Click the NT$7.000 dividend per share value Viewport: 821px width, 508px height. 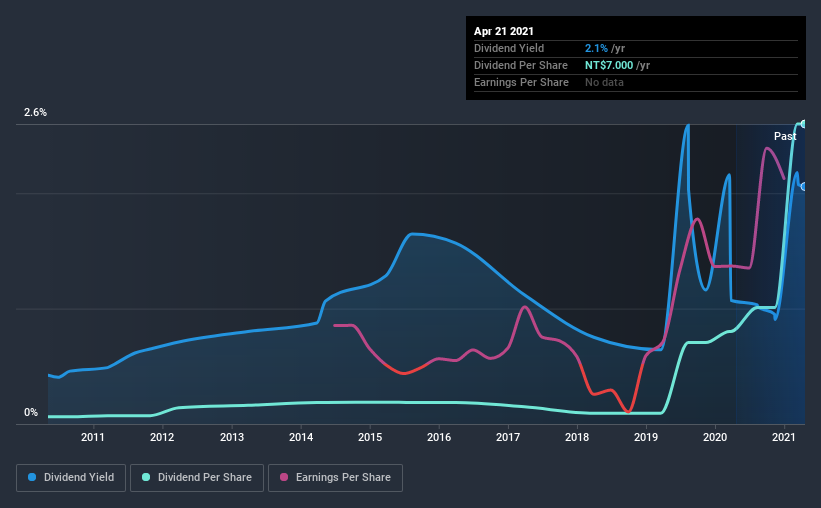coord(609,65)
